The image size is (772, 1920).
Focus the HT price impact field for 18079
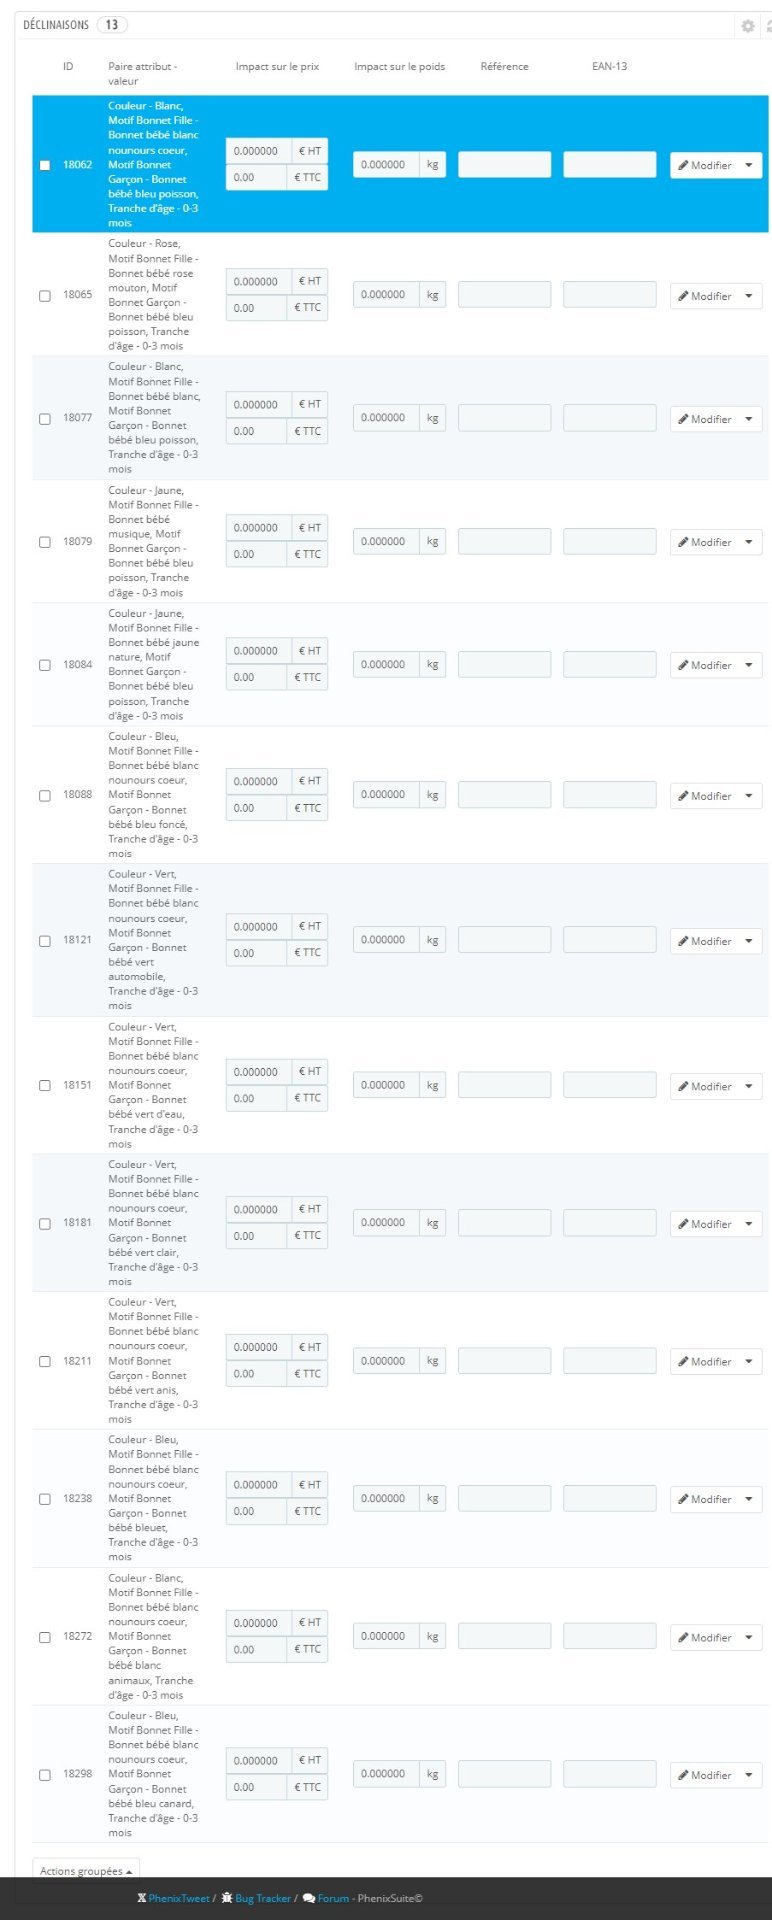[258, 528]
